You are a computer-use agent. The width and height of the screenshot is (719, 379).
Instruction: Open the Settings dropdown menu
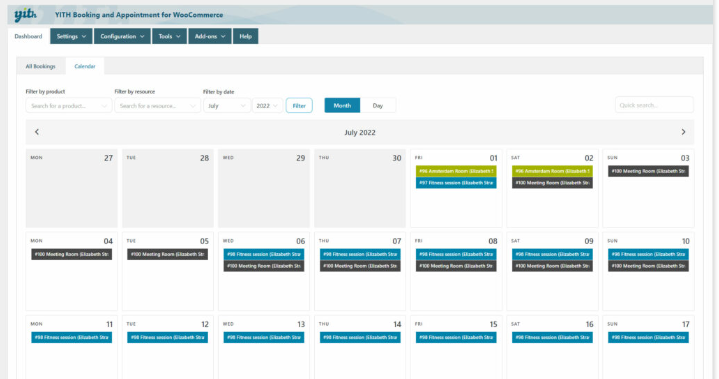pyautogui.click(x=71, y=36)
